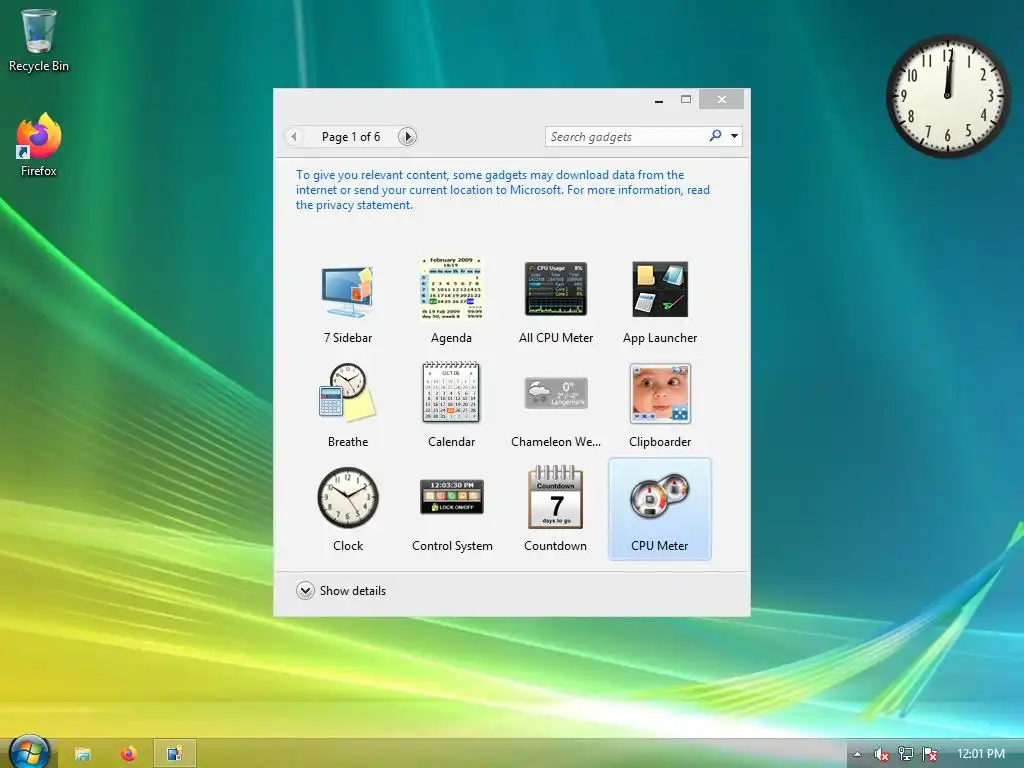This screenshot has width=1024, height=768.
Task: Open the network status tray icon
Action: [x=905, y=754]
